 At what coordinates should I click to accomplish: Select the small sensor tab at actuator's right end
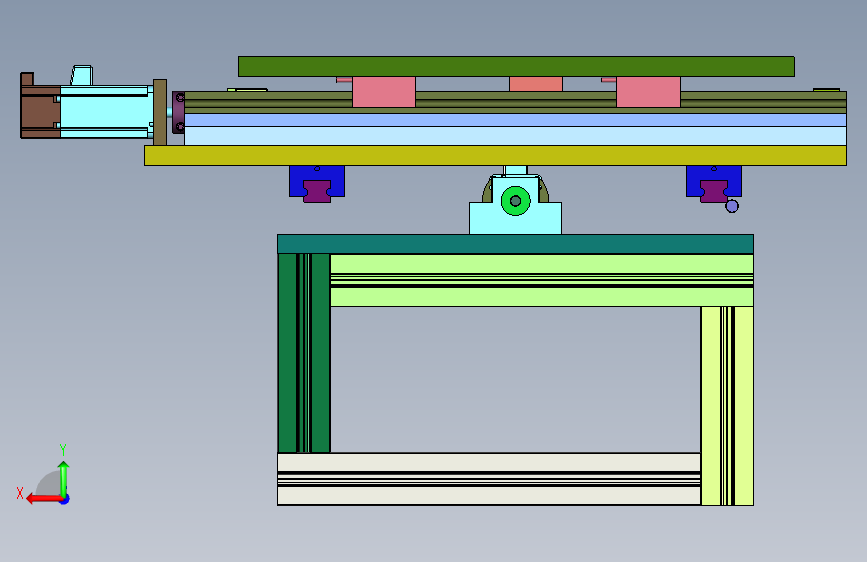pos(826,90)
